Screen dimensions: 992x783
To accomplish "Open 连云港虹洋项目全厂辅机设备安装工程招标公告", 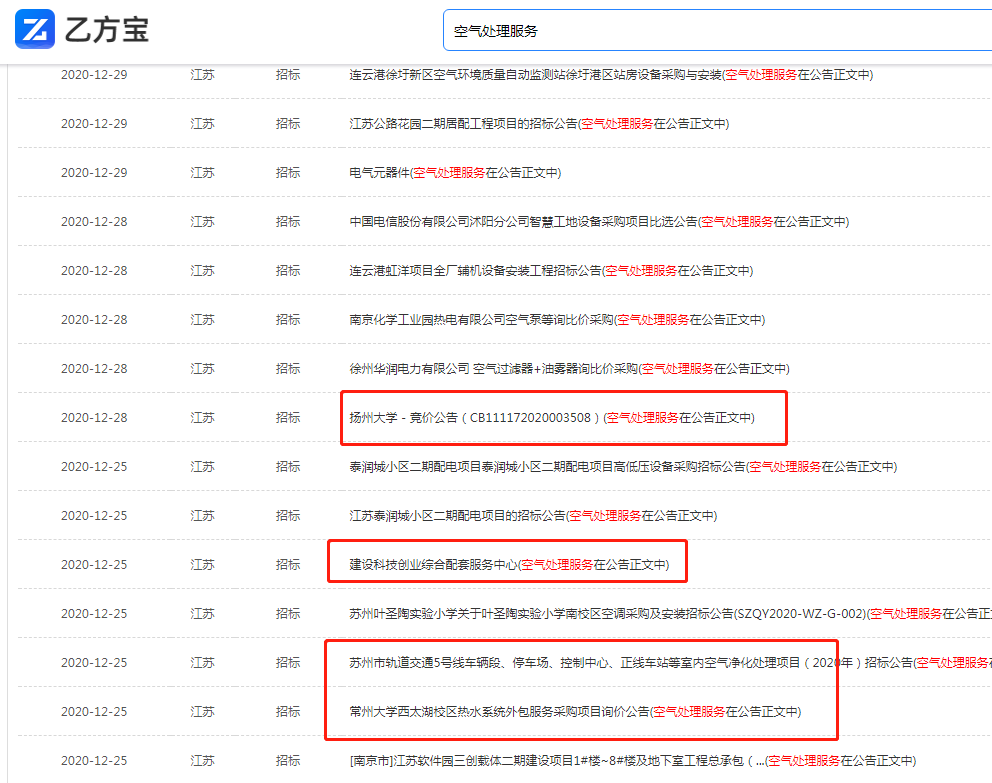I will point(551,271).
